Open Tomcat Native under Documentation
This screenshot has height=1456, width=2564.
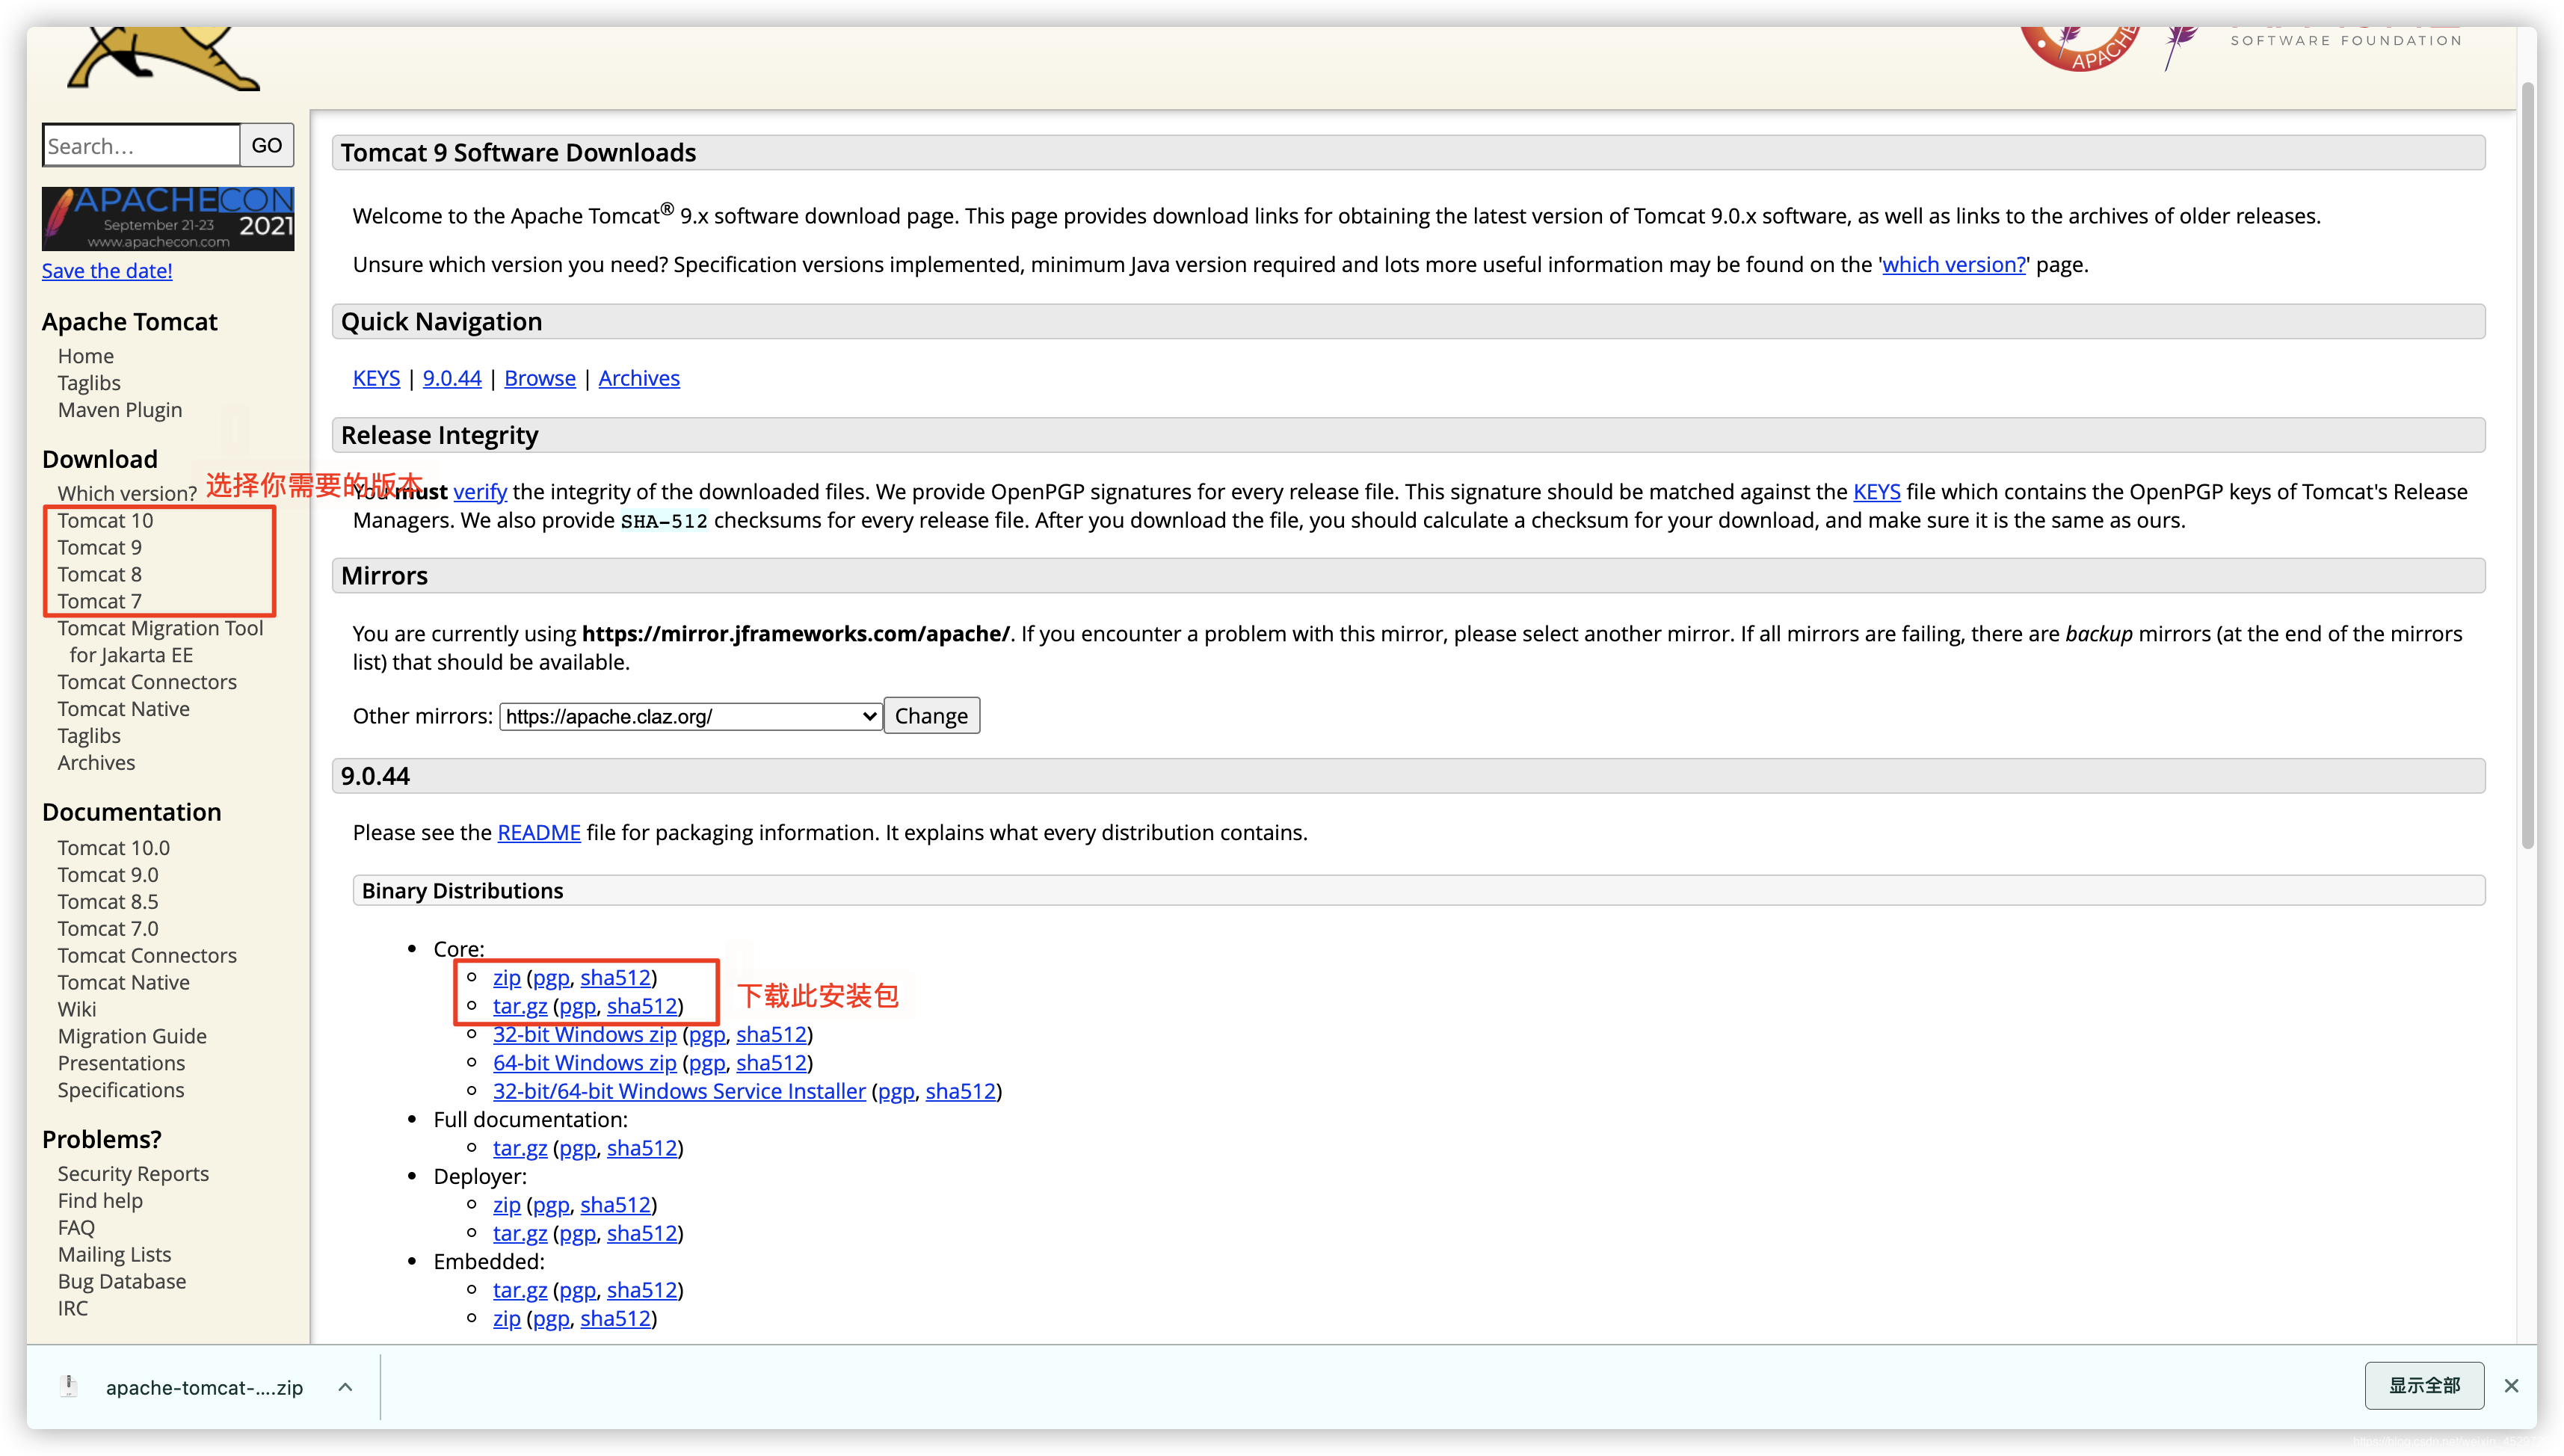coord(124,983)
